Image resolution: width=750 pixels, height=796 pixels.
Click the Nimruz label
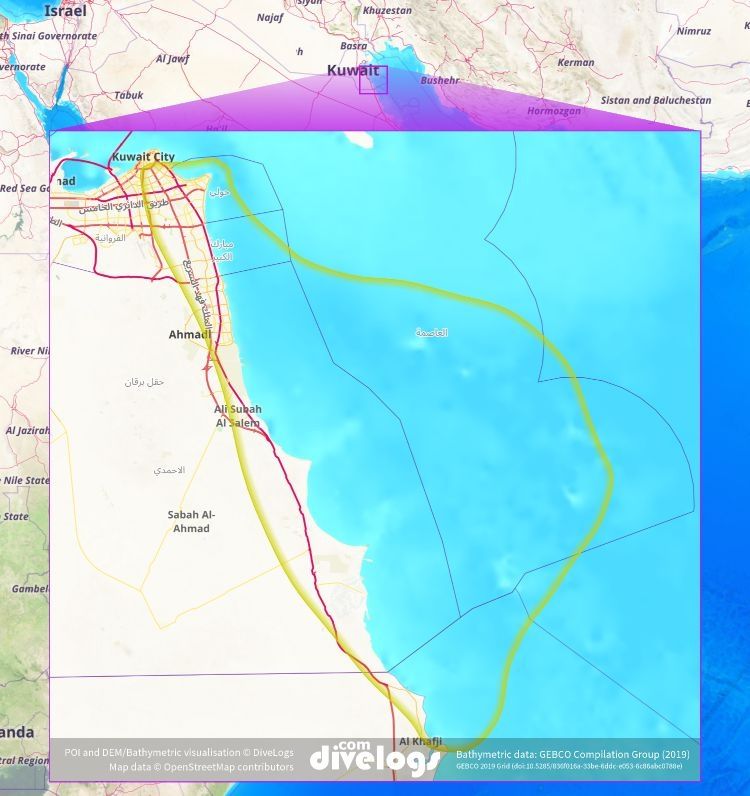pyautogui.click(x=694, y=31)
